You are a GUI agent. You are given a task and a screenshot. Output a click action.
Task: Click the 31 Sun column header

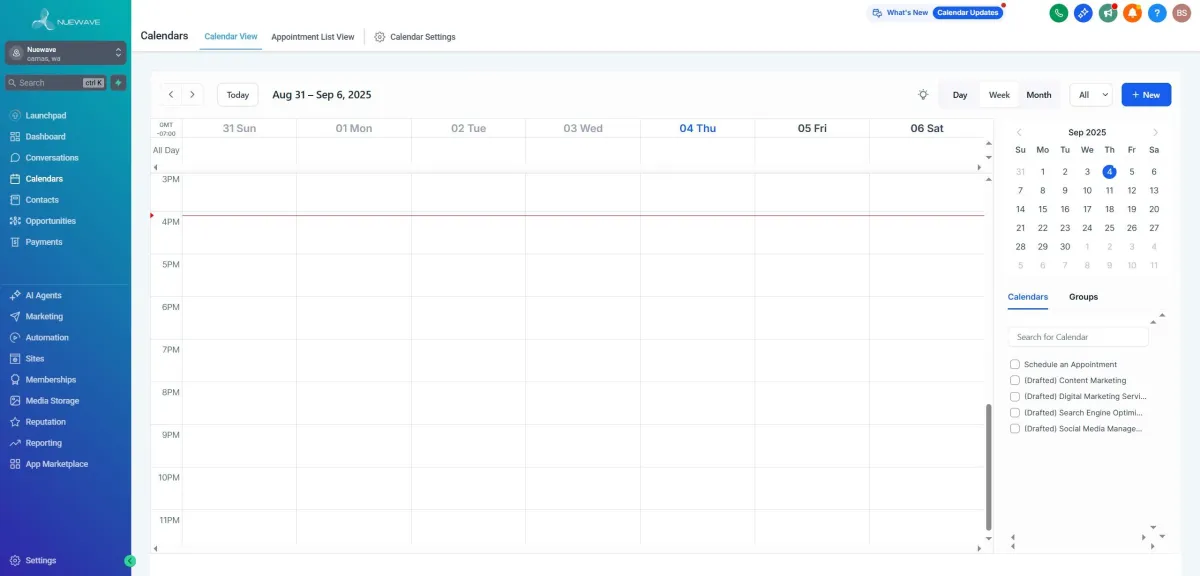(x=239, y=128)
